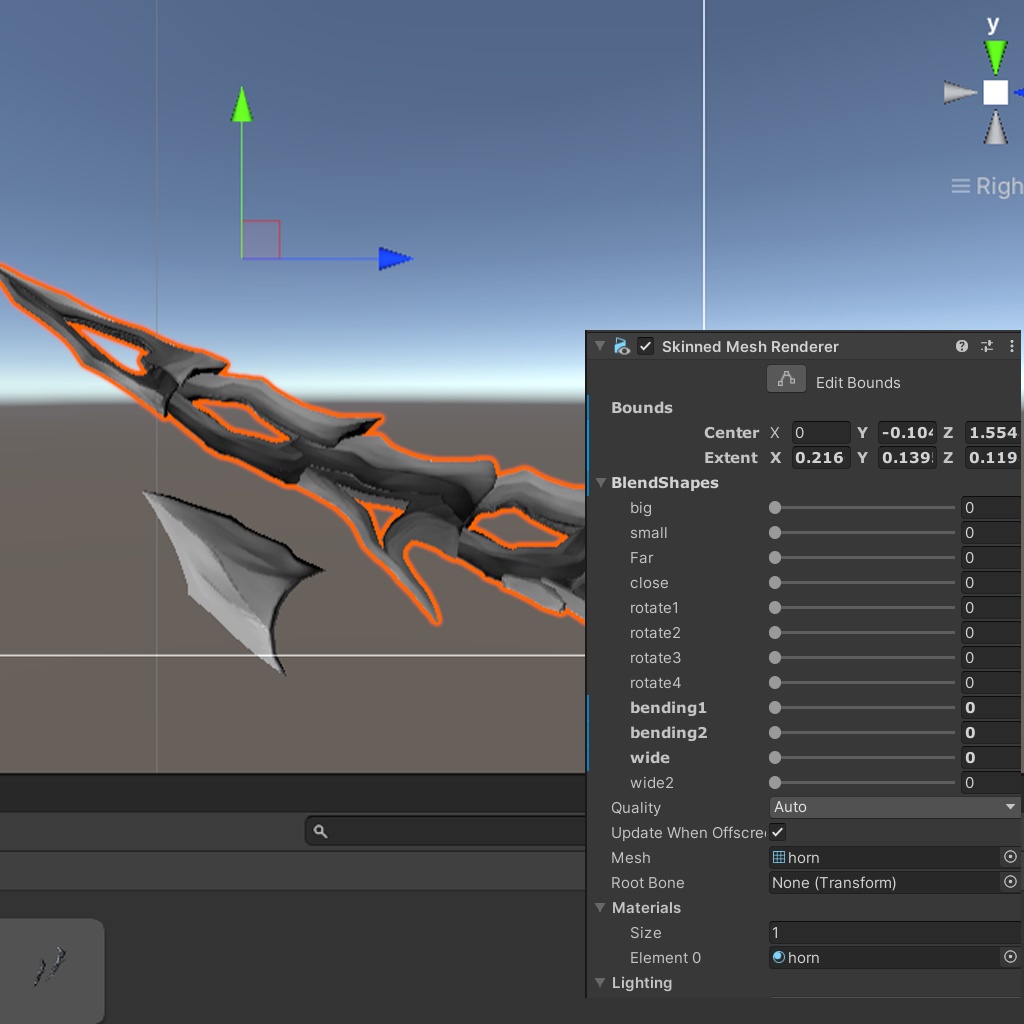The width and height of the screenshot is (1024, 1024).
Task: Collapse the Lighting section
Action: tap(600, 982)
